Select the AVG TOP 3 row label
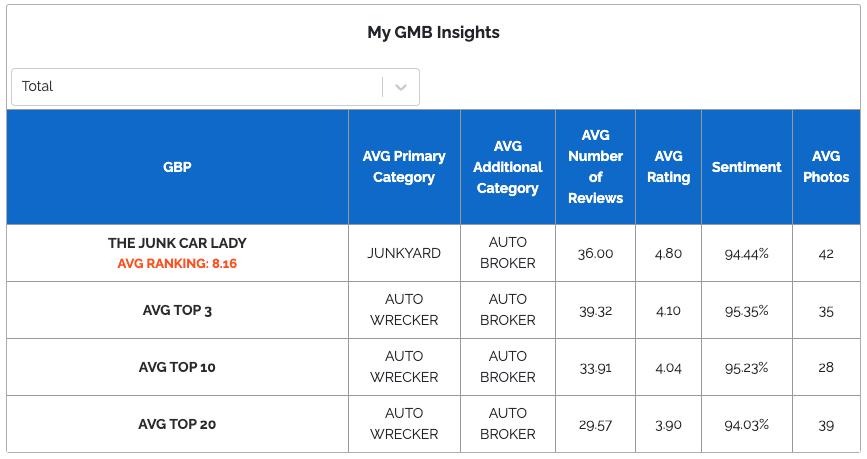 177,311
